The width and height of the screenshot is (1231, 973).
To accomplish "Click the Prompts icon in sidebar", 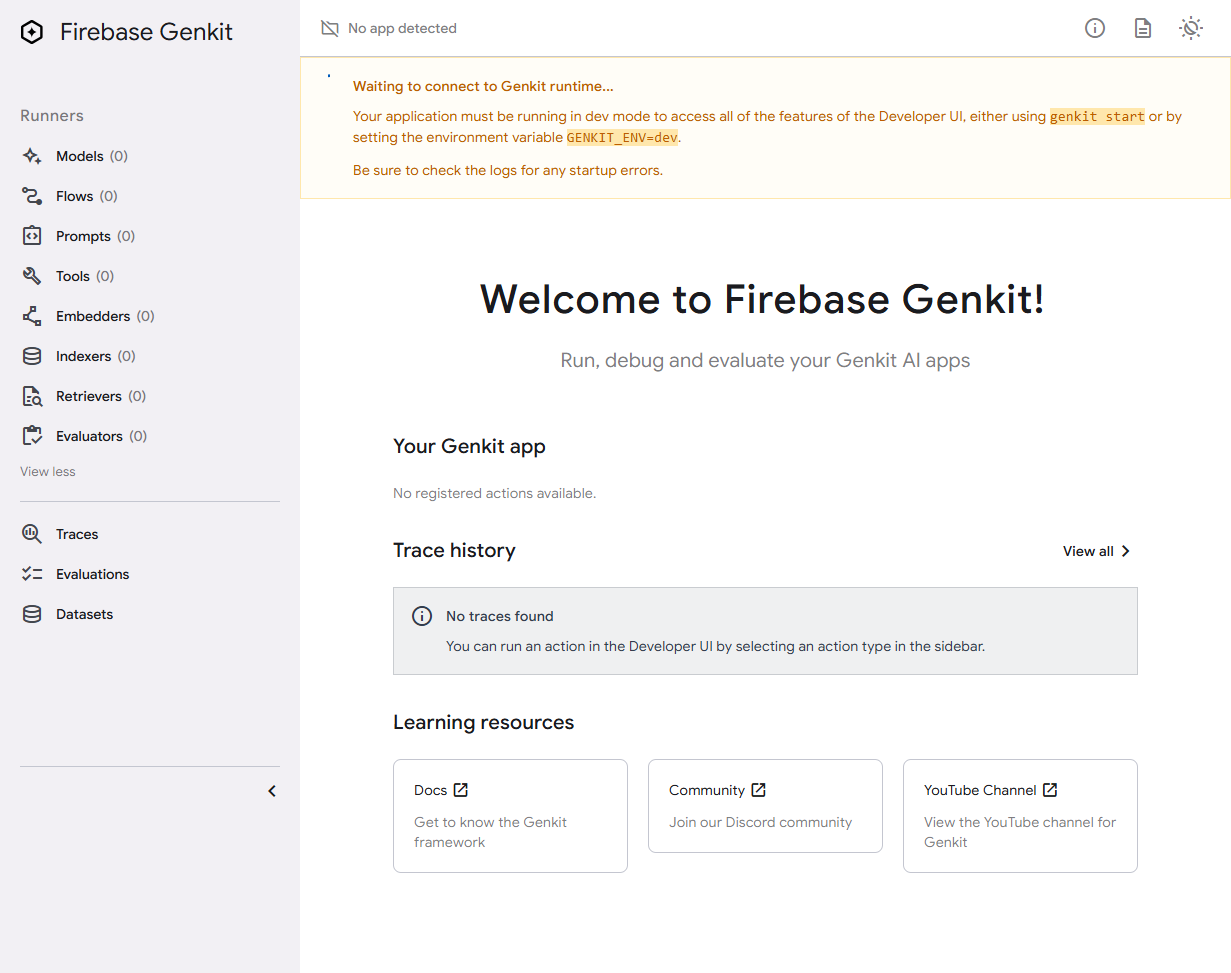I will click(x=32, y=236).
